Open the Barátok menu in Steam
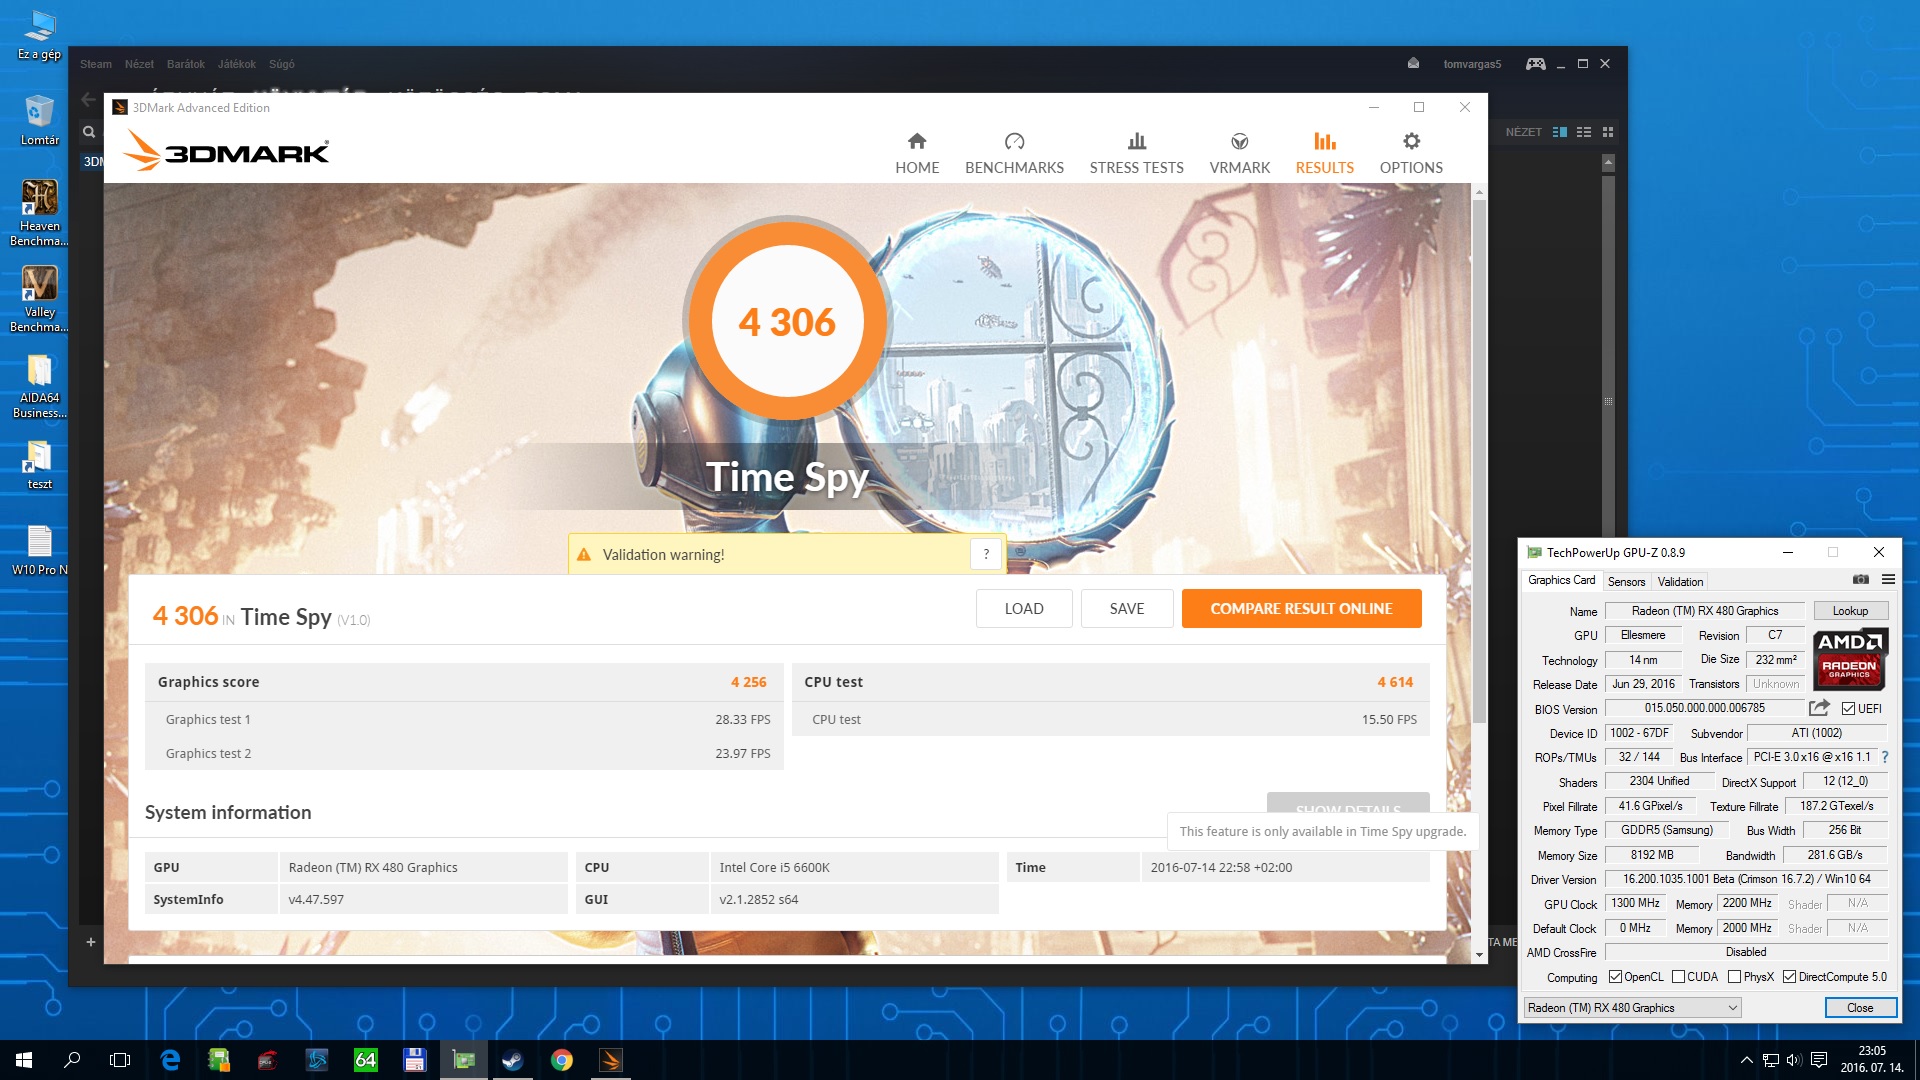This screenshot has width=1920, height=1080. 186,64
